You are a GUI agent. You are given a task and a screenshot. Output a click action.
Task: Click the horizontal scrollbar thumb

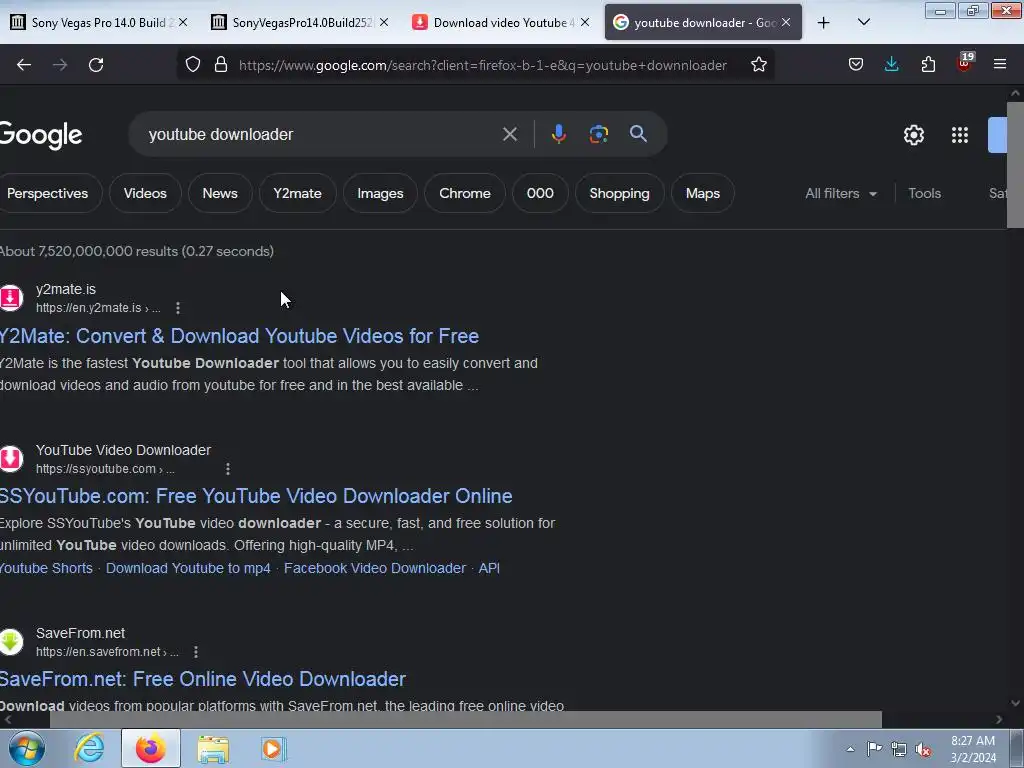click(466, 719)
